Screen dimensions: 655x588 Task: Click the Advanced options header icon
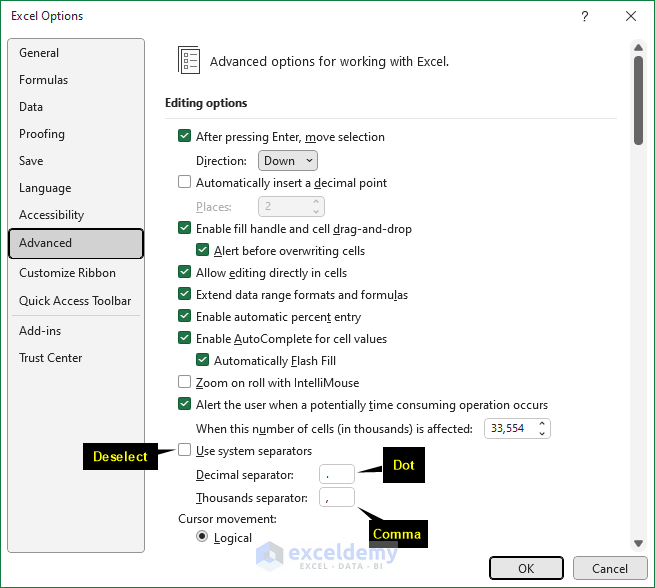[189, 61]
